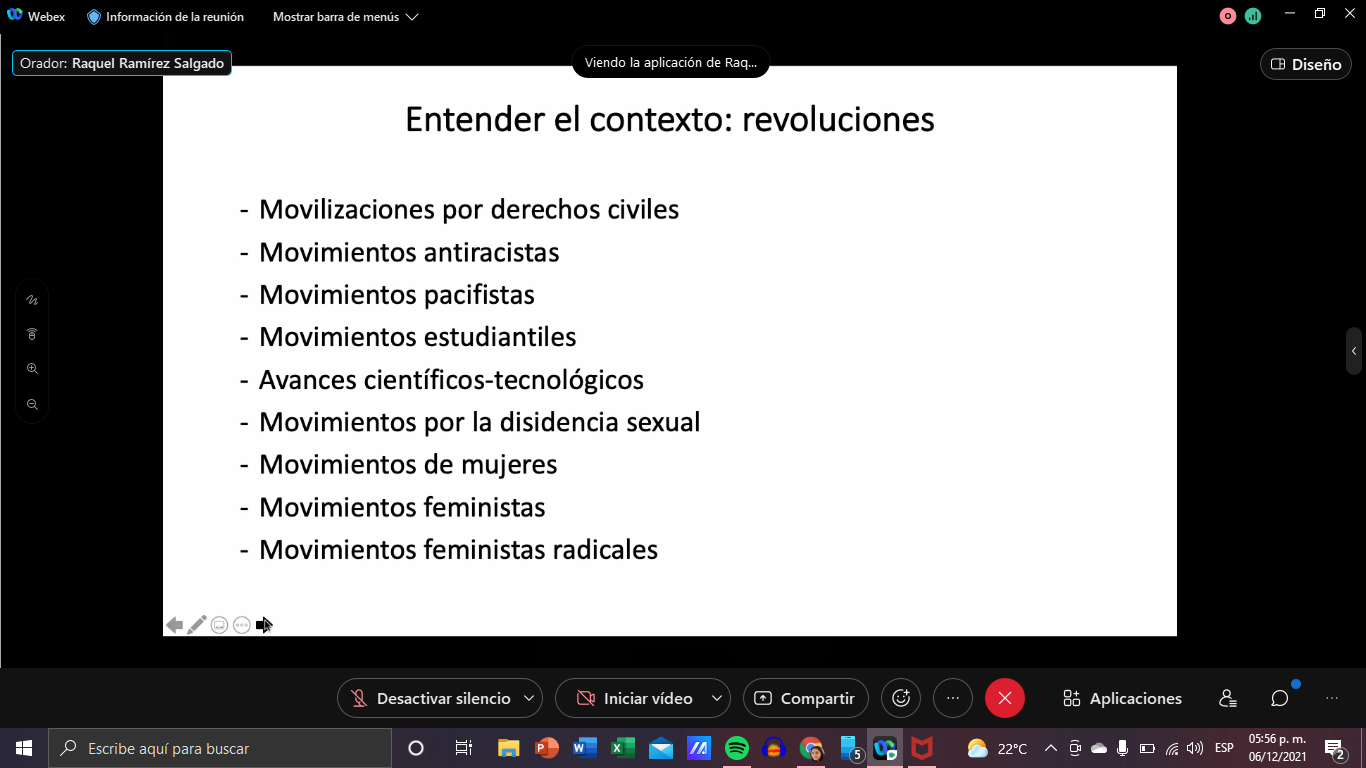Open Spotify from the taskbar
This screenshot has height=768, width=1366.
[x=736, y=748]
